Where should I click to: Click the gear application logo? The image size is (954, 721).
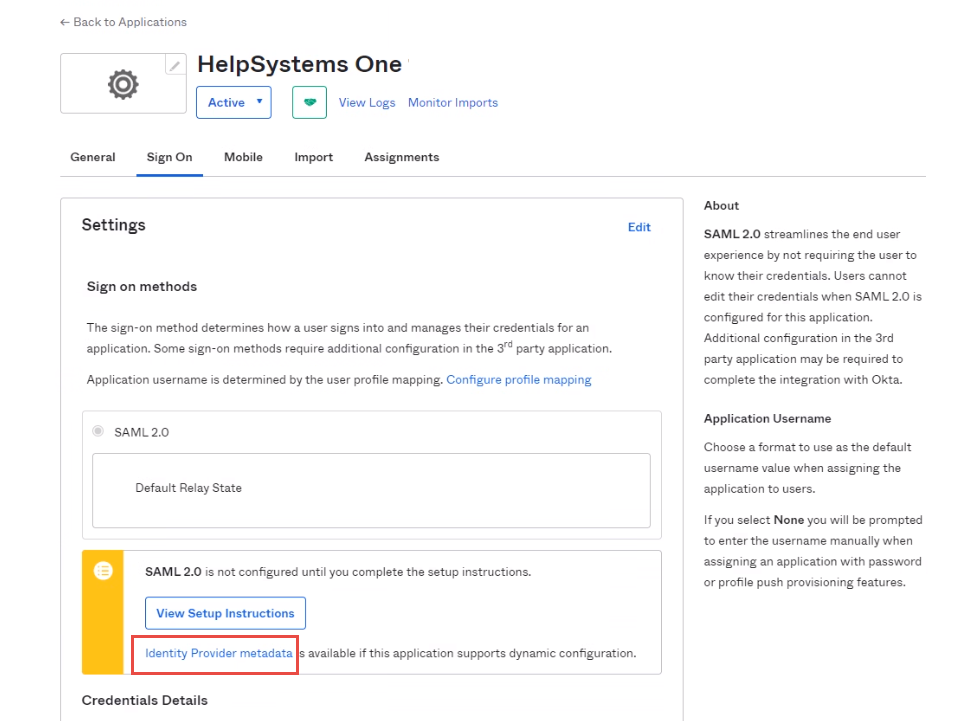click(123, 85)
